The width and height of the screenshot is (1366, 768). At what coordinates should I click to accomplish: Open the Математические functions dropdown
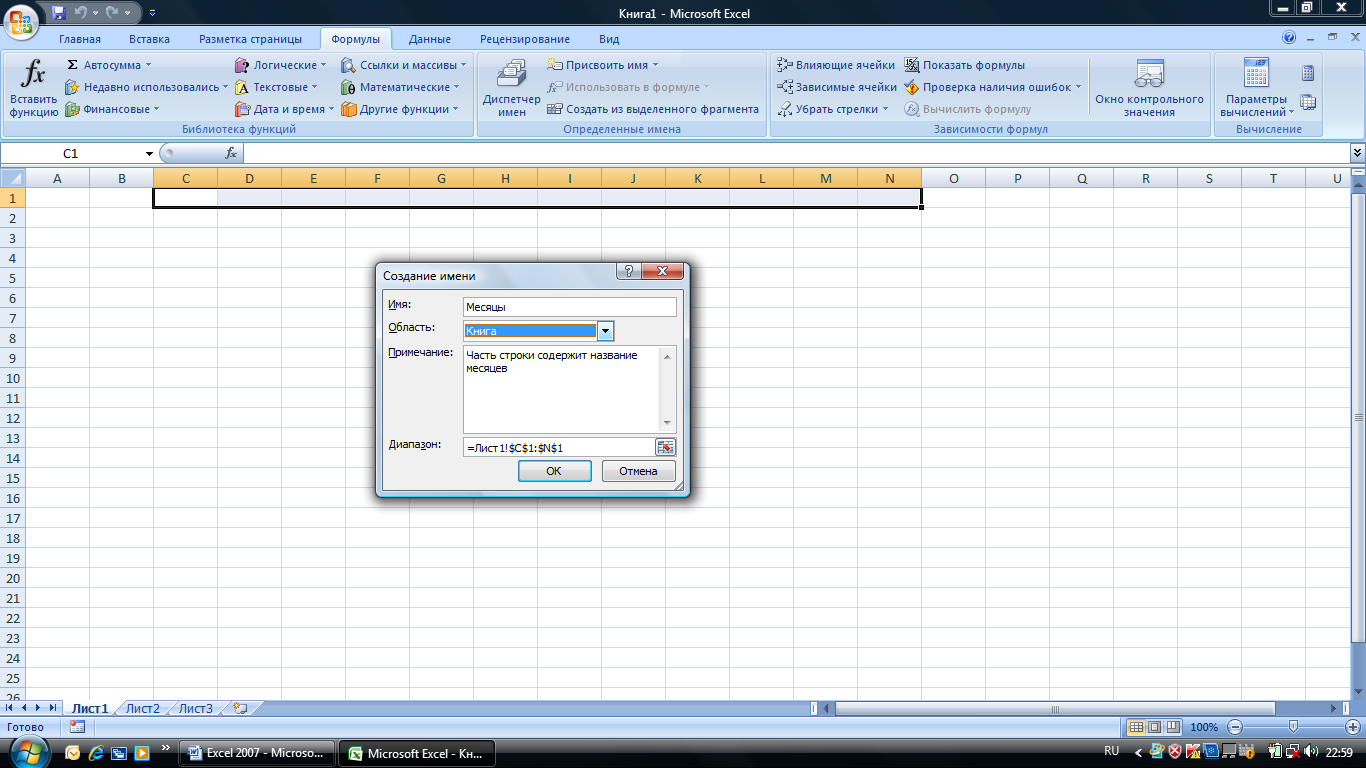(x=402, y=87)
